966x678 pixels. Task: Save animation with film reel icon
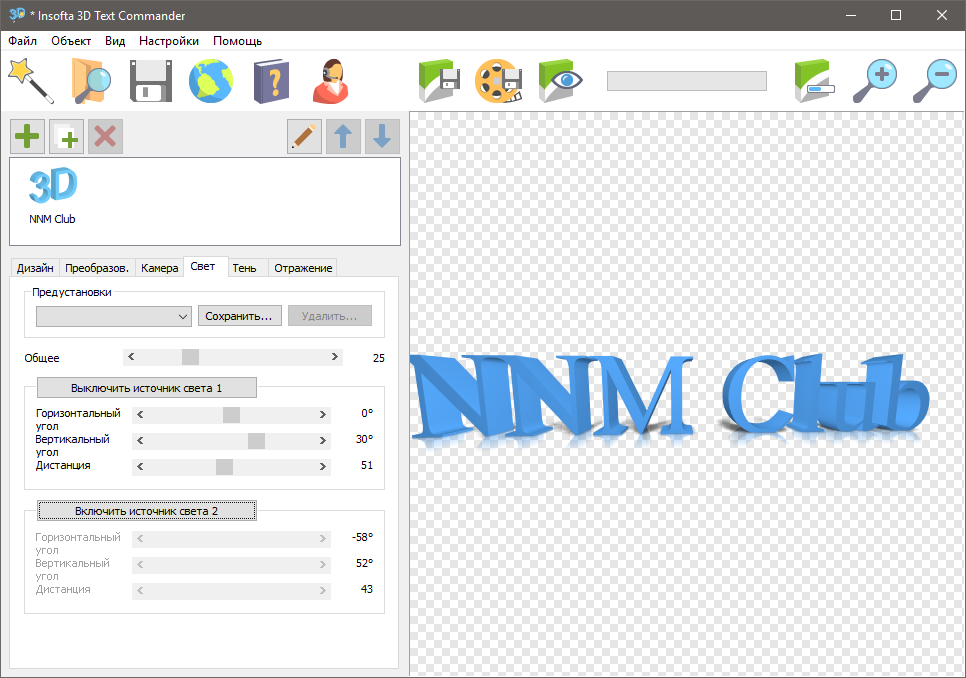click(499, 81)
